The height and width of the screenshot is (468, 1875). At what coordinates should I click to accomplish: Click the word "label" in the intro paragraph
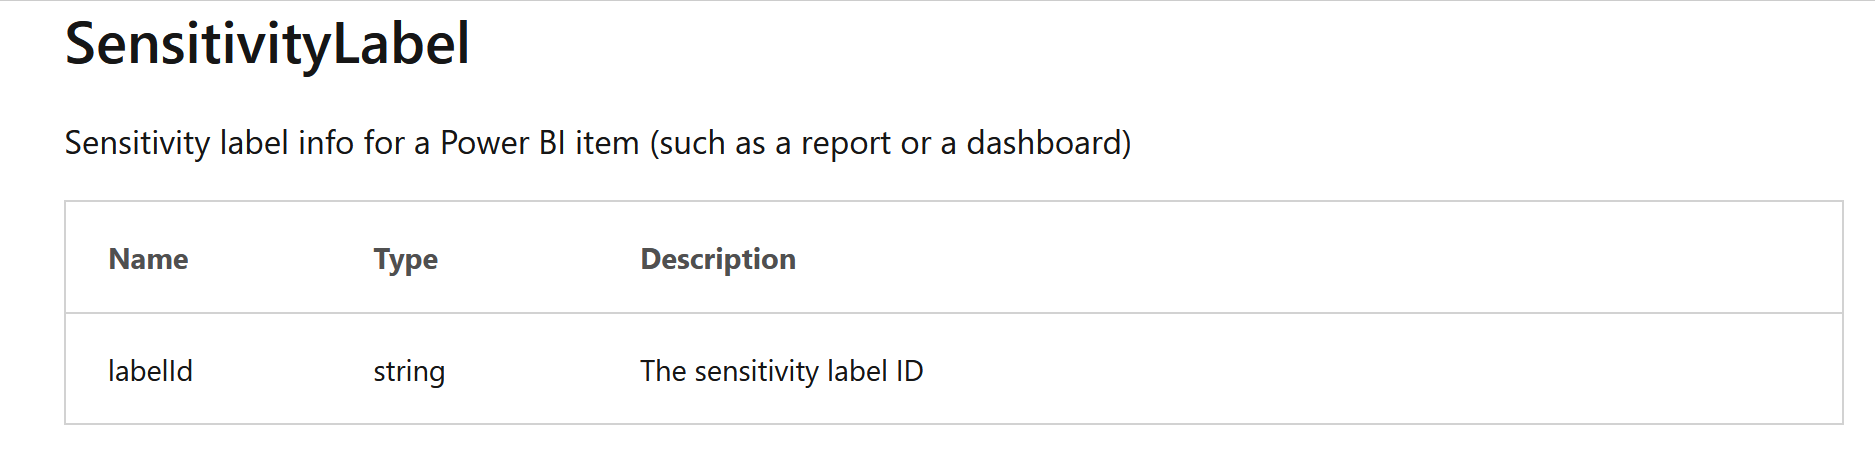tap(254, 143)
